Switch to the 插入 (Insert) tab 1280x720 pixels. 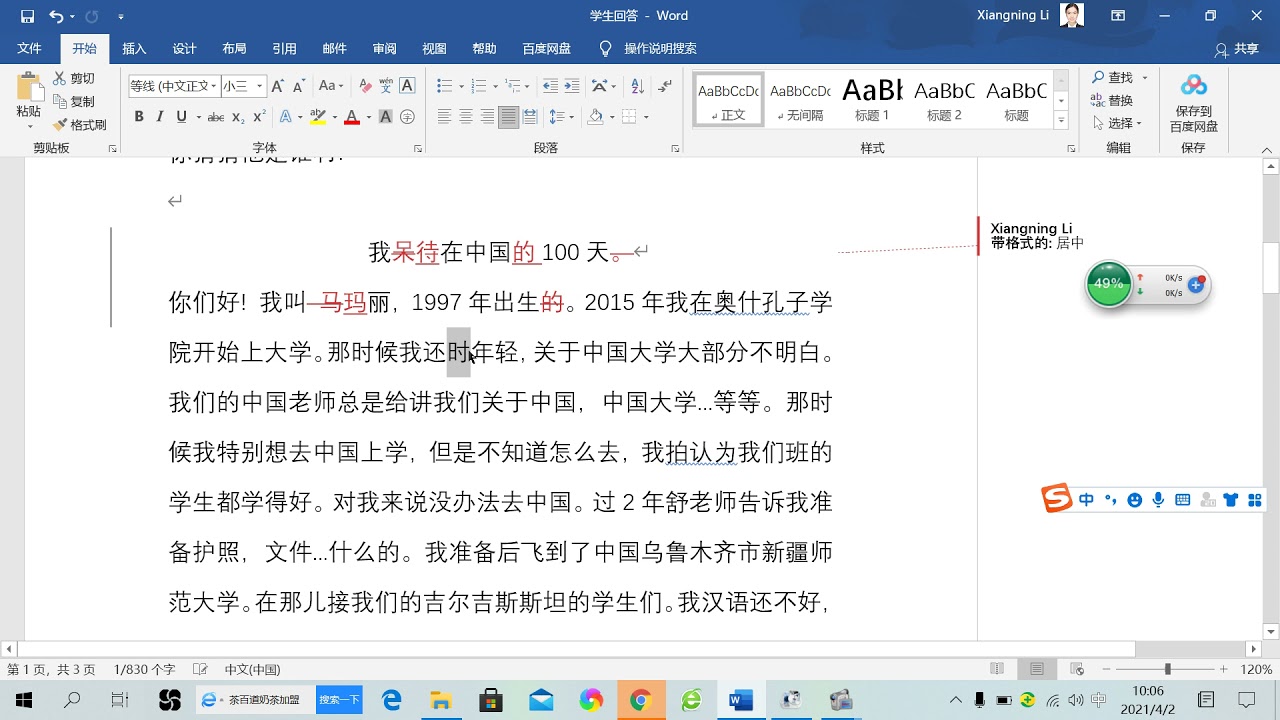pos(134,48)
